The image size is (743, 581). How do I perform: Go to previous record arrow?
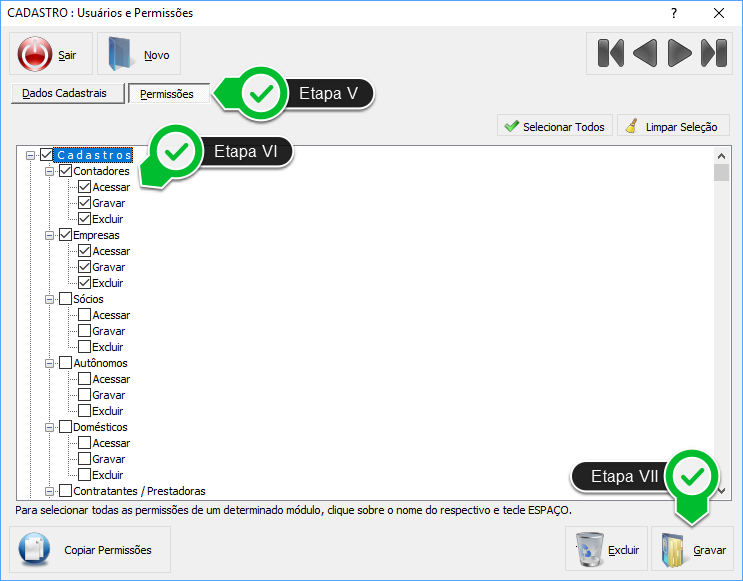pos(645,53)
